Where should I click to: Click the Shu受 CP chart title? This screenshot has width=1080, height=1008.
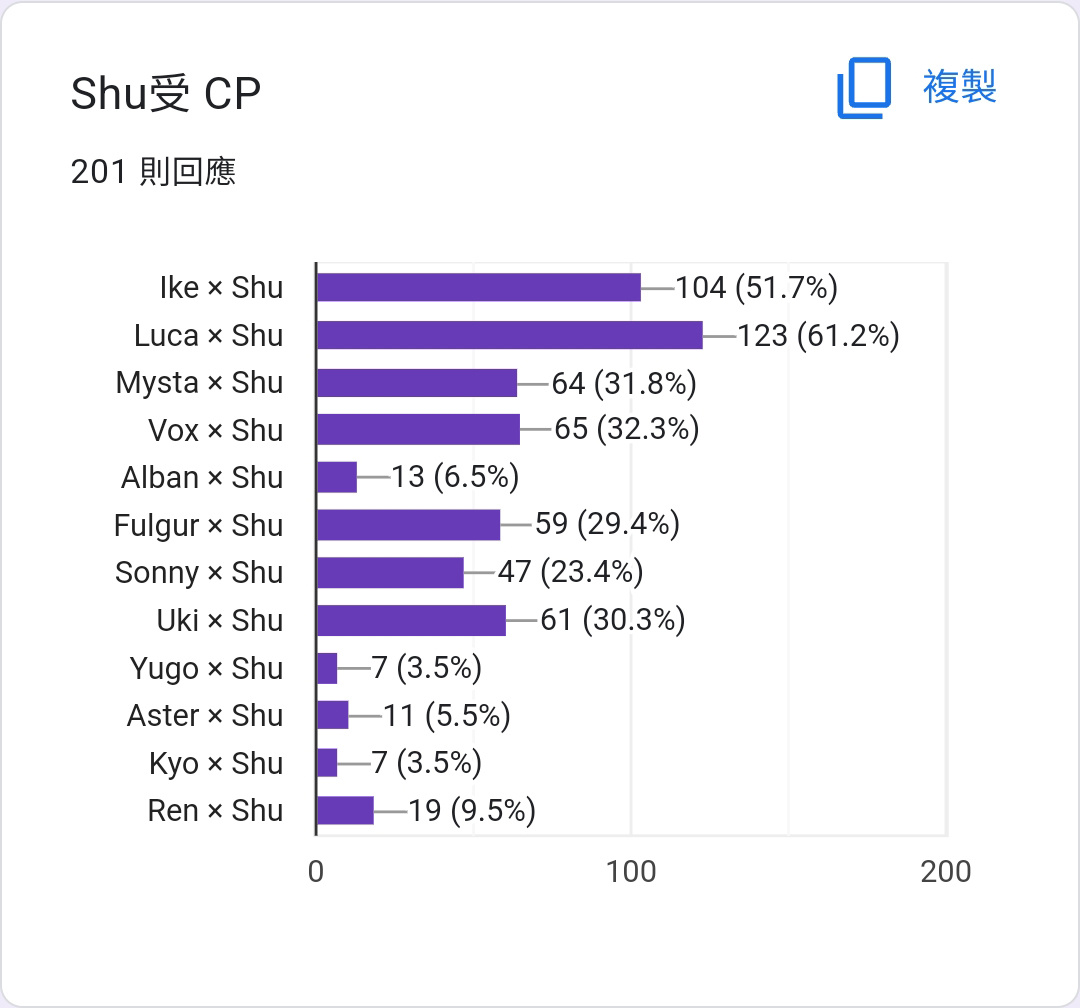(166, 93)
